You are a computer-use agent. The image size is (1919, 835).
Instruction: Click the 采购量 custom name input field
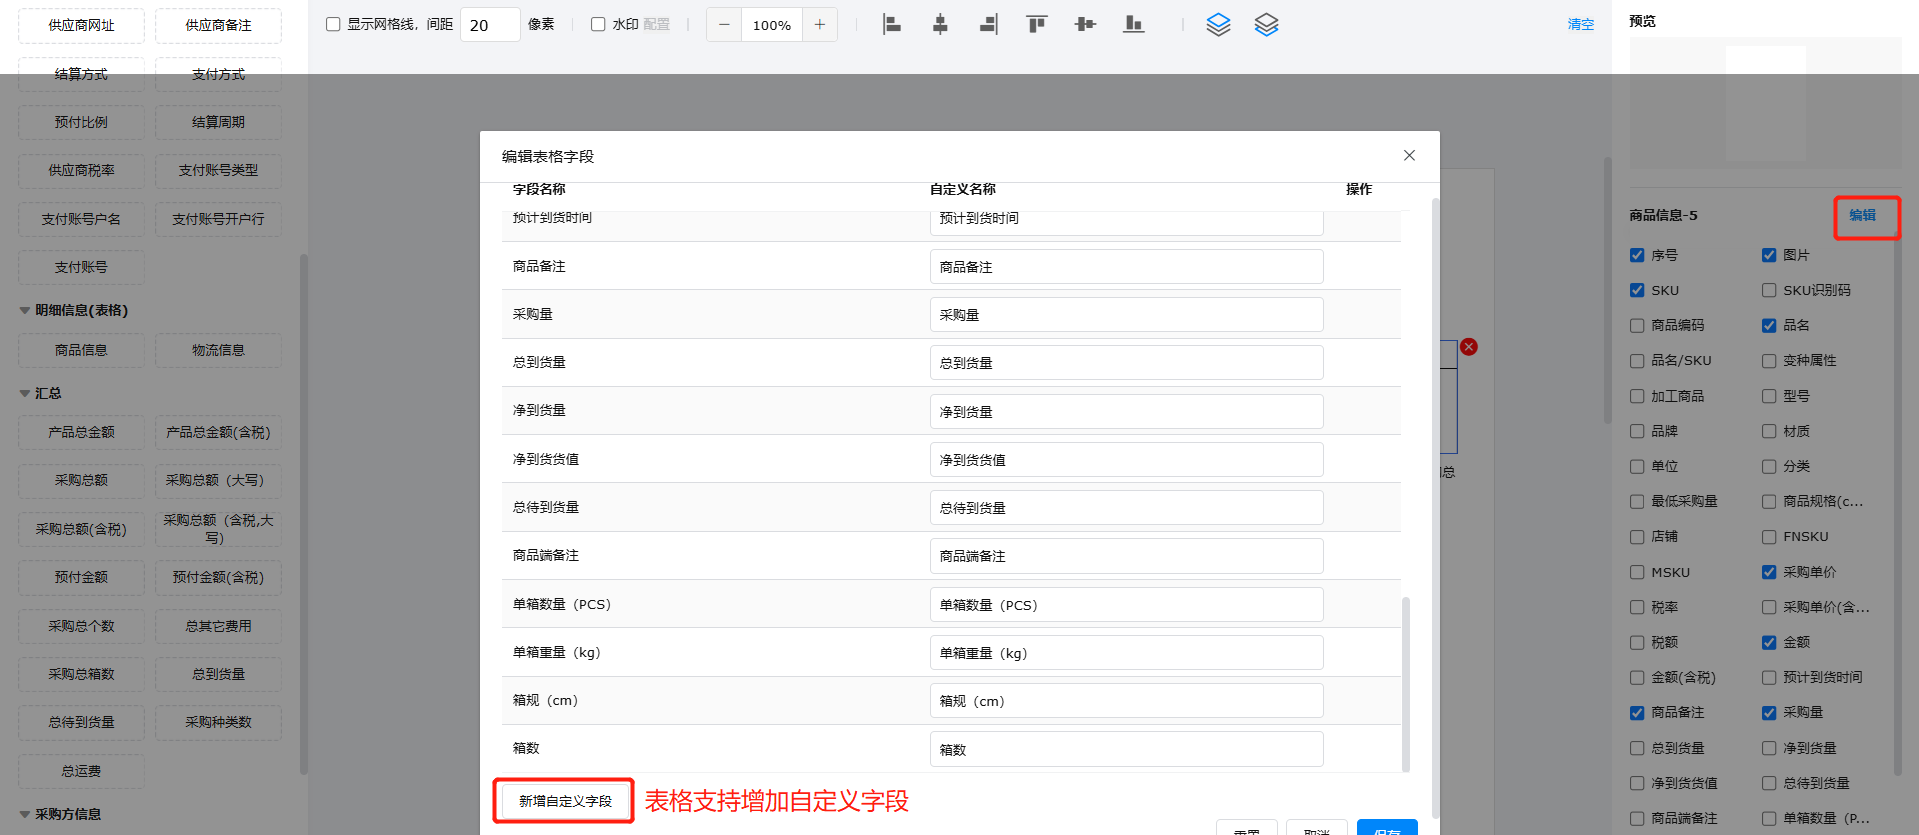click(x=1125, y=315)
